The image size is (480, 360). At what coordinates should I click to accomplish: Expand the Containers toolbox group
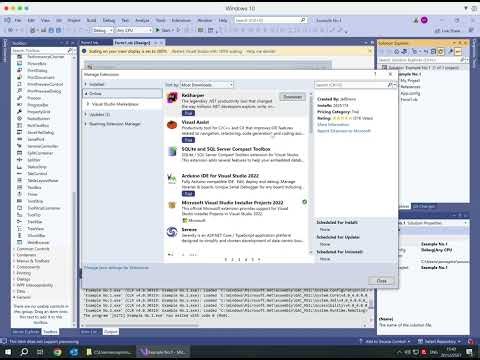[x=14, y=255]
